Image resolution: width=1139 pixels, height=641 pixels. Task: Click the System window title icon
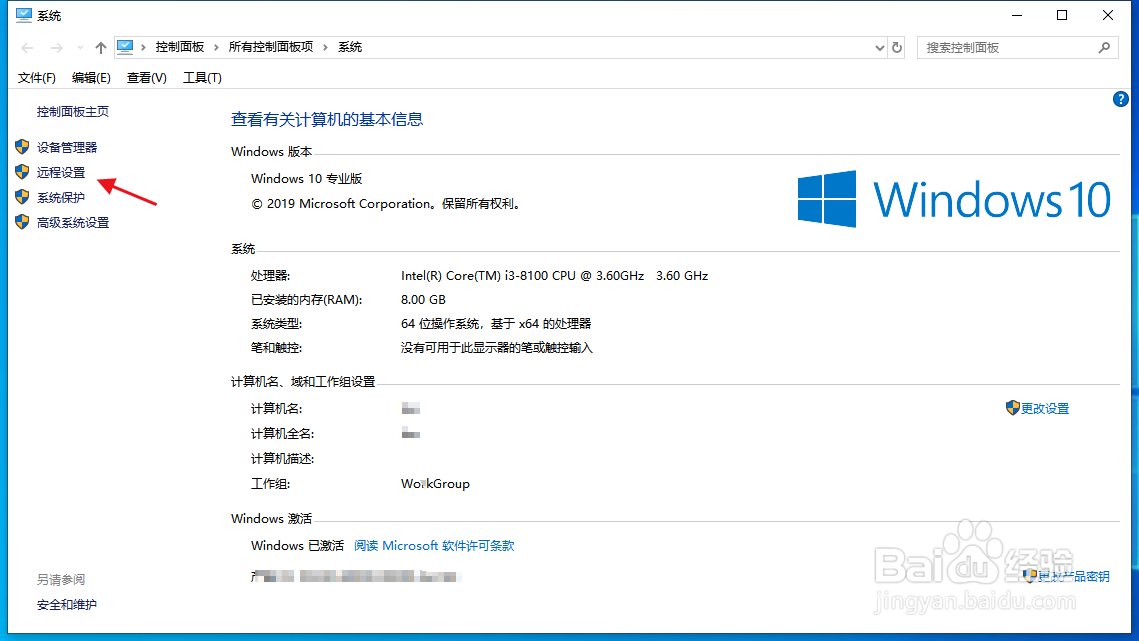pyautogui.click(x=24, y=15)
